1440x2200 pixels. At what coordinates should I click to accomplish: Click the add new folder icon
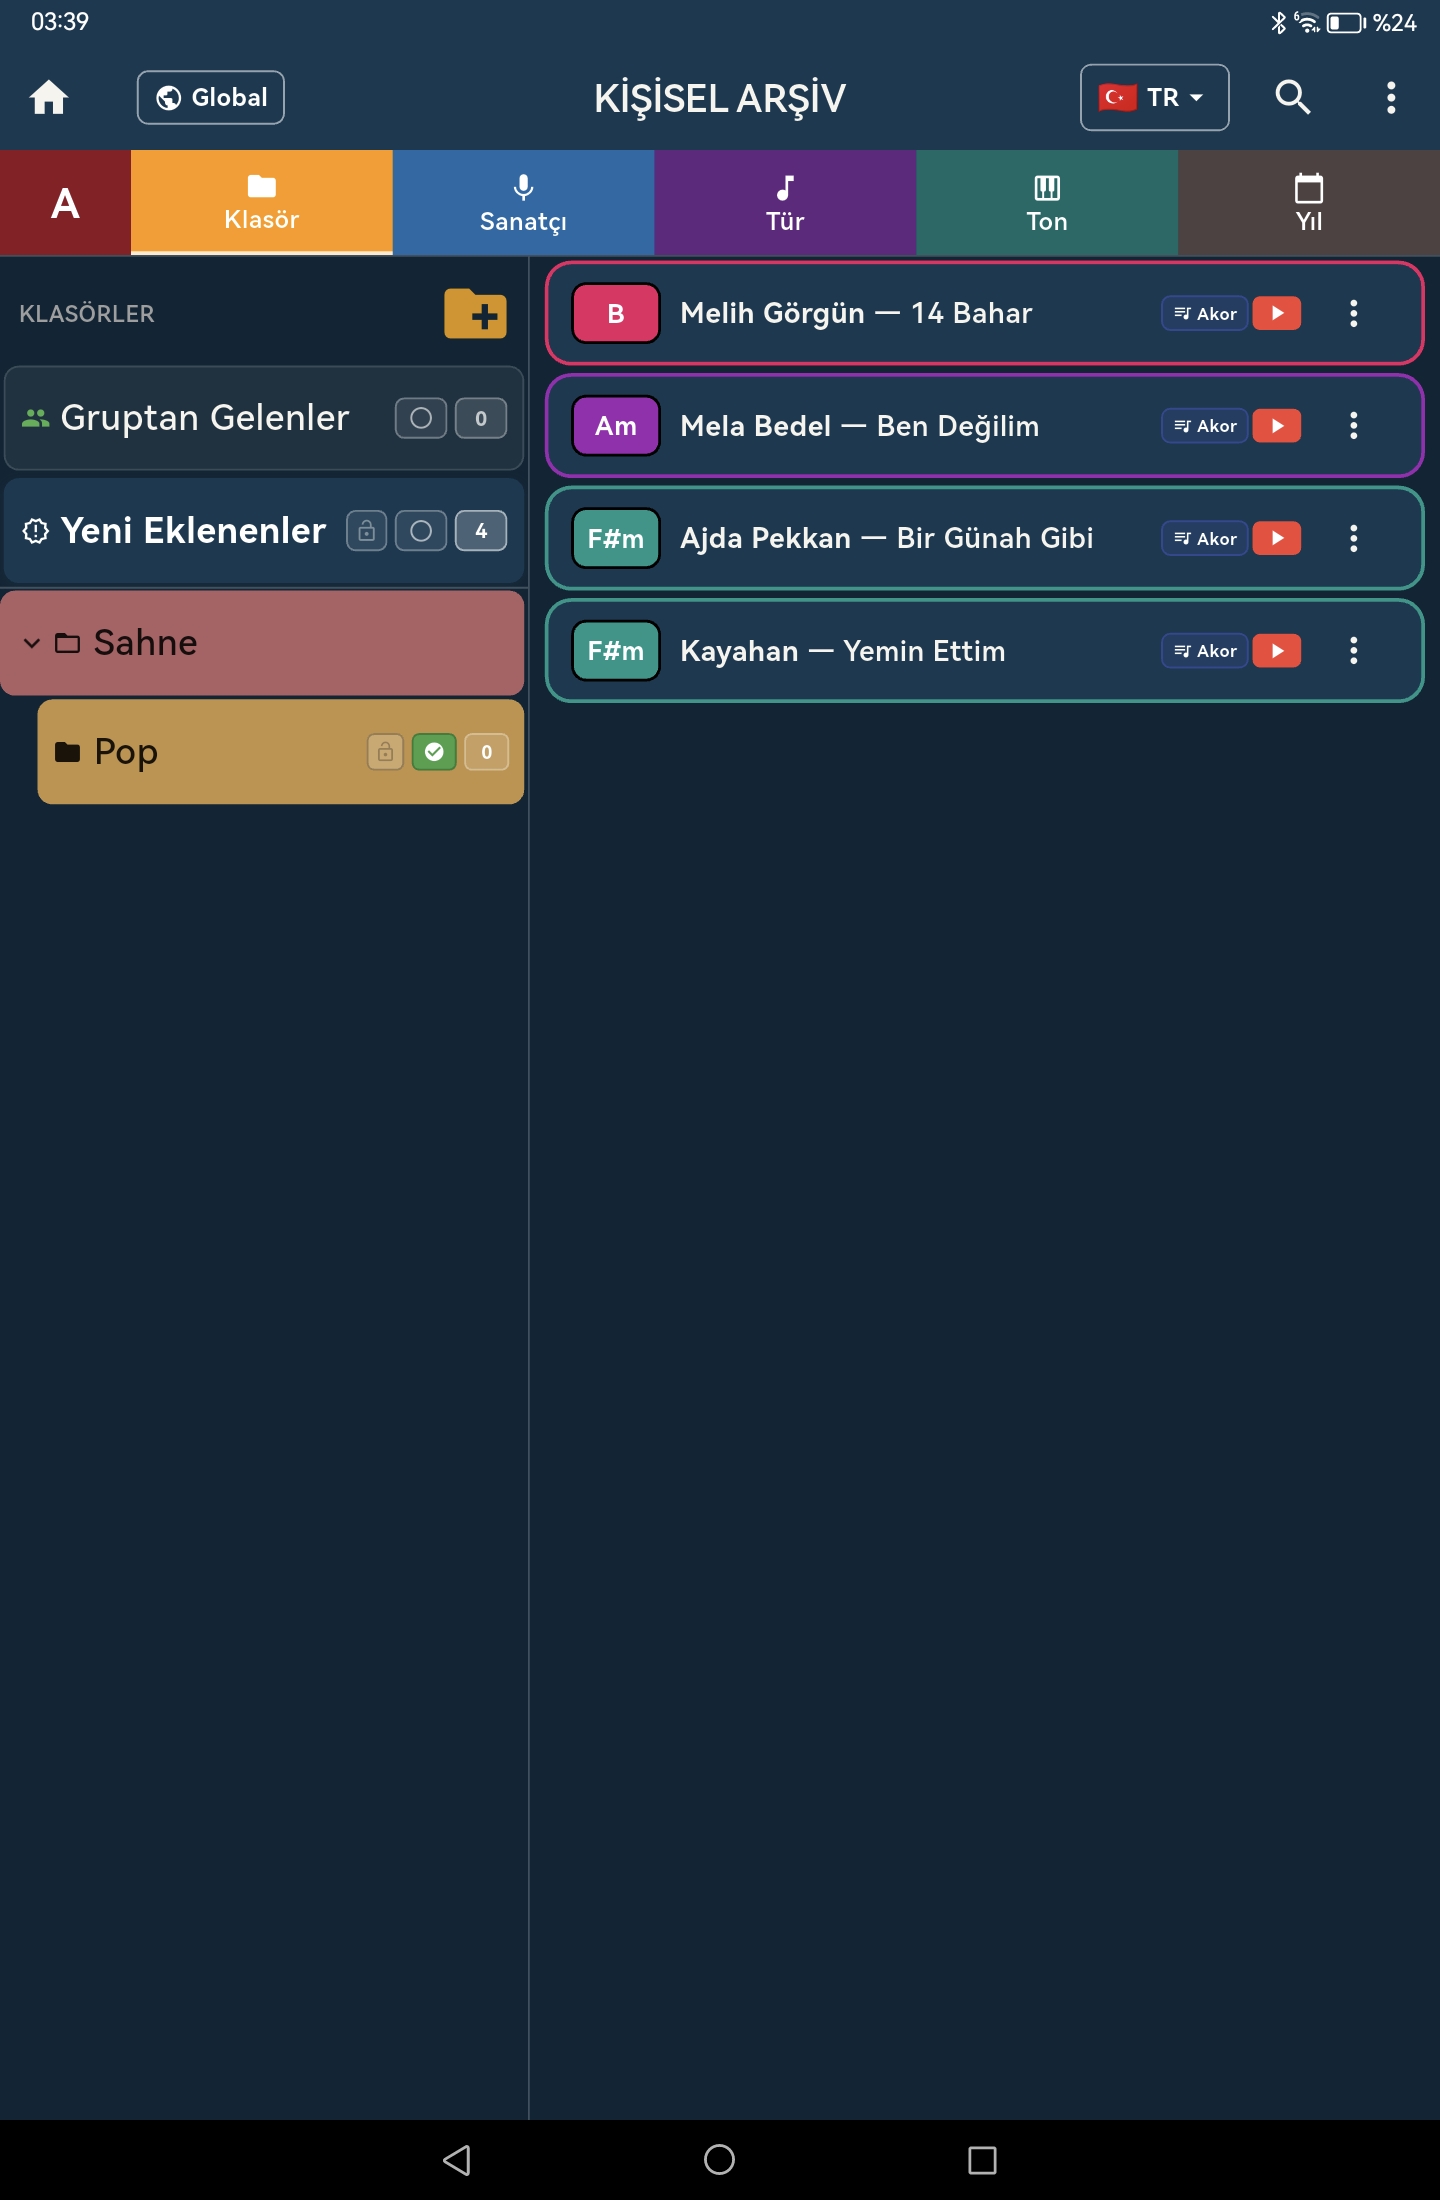coord(475,314)
